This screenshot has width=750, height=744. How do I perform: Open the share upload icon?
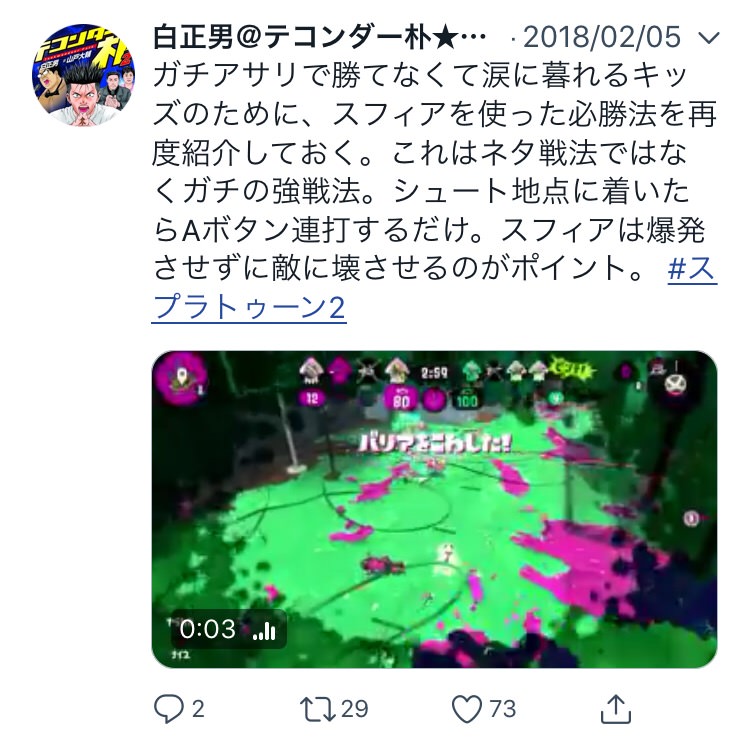[616, 709]
